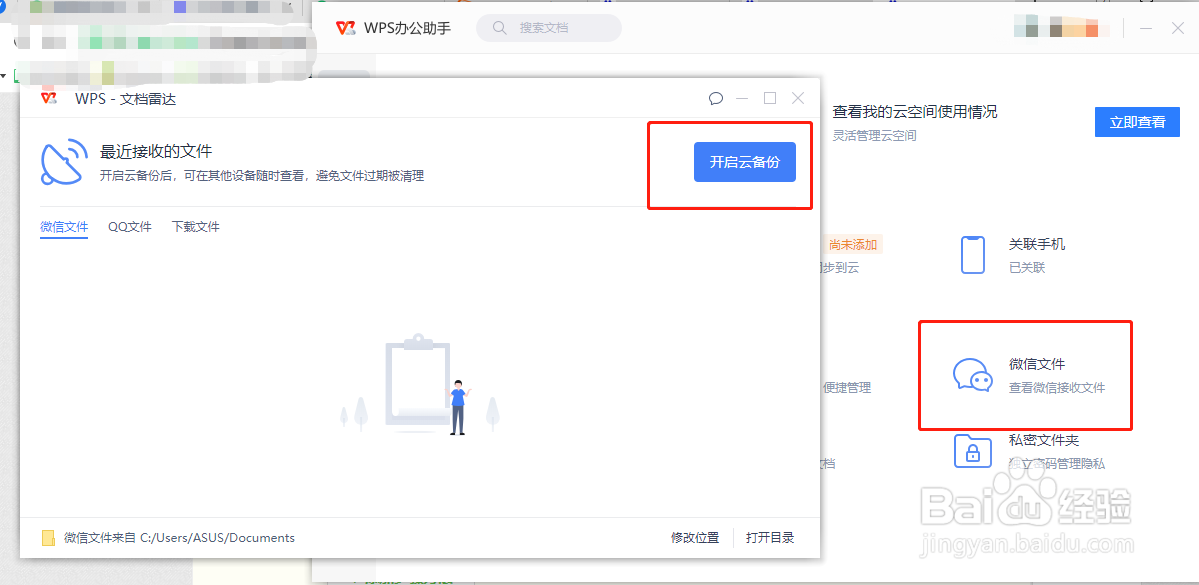
Task: Click 查看我的云空间使用情况 heading
Action: pos(915,112)
